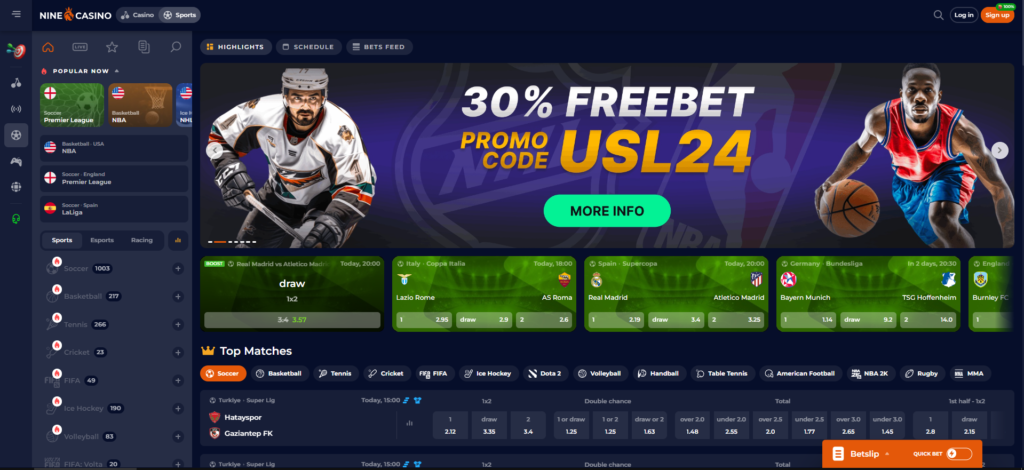The height and width of the screenshot is (470, 1024).
Task: Open the bet history document icon
Action: [x=144, y=47]
